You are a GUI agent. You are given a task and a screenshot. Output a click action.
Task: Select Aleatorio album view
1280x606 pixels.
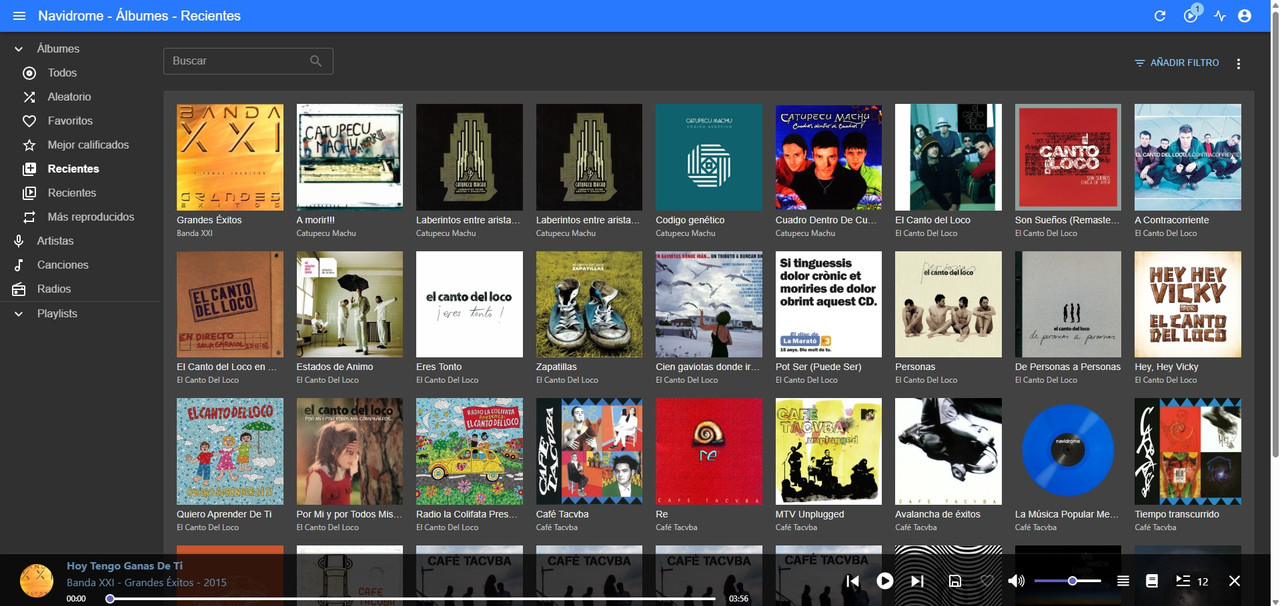80,97
